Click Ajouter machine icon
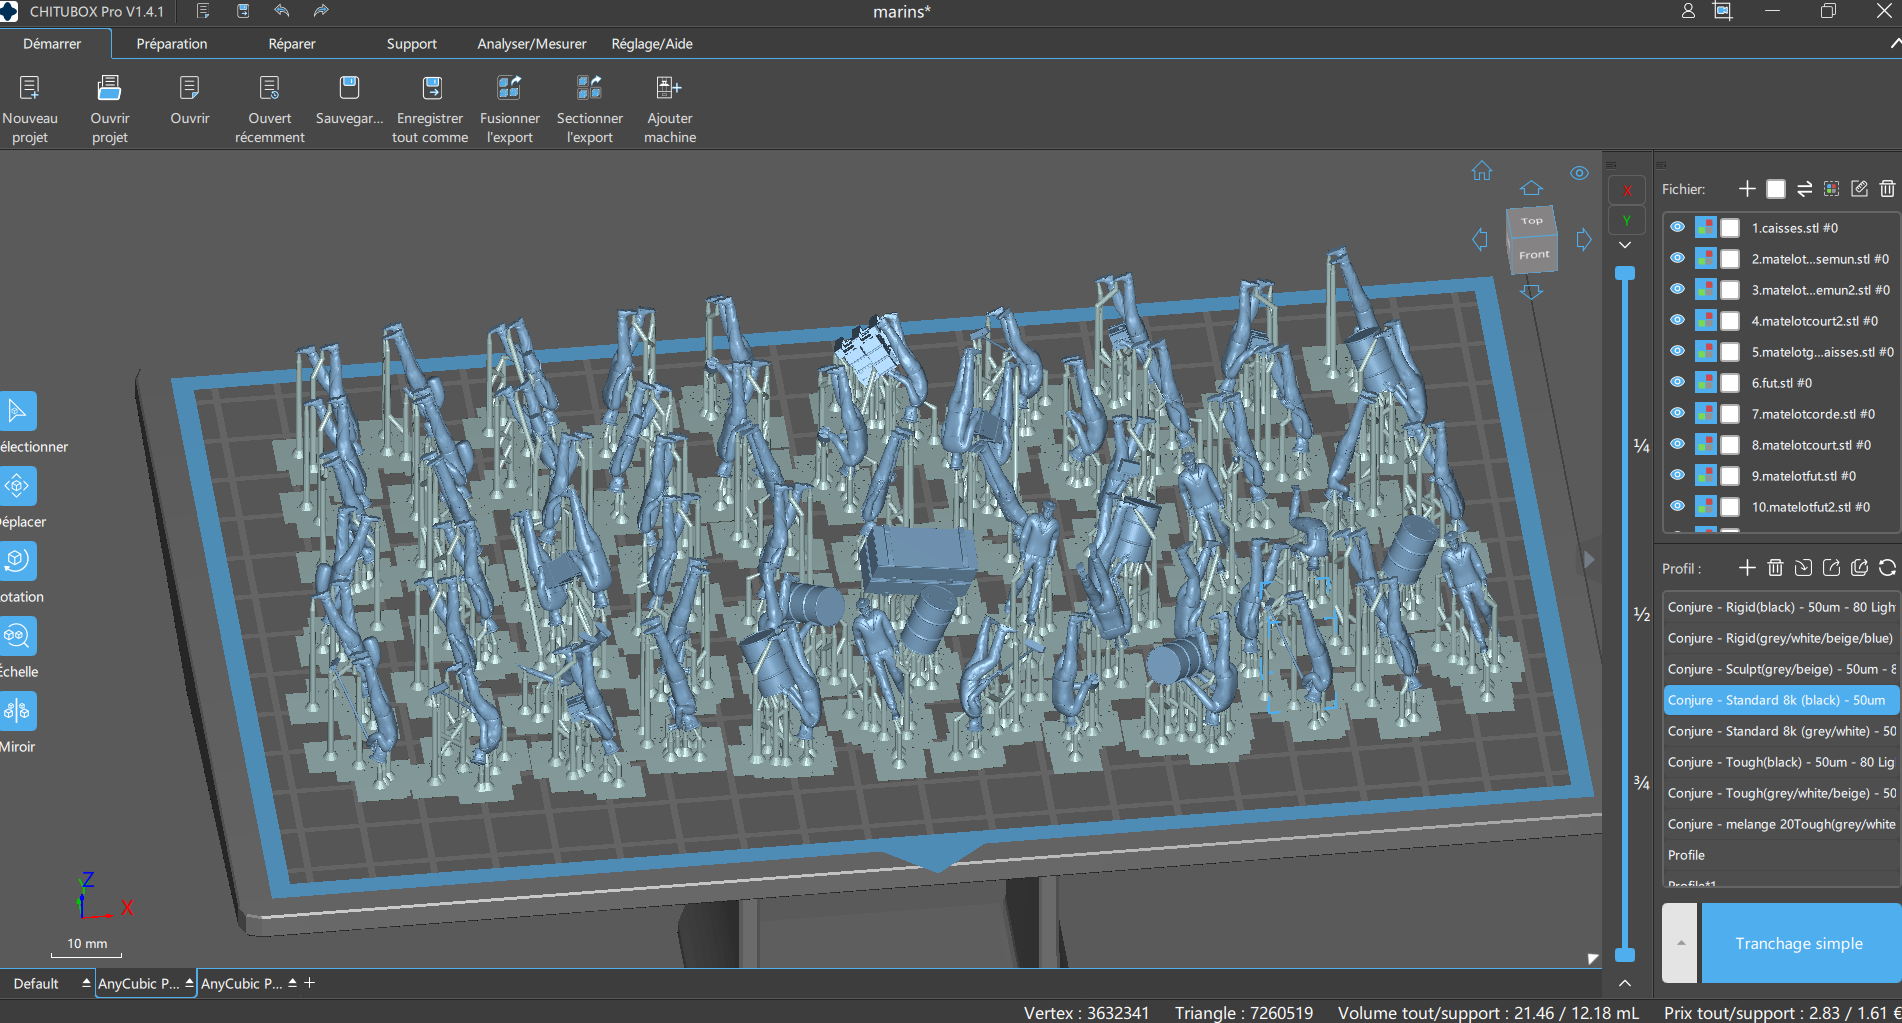The width and height of the screenshot is (1902, 1023). point(669,89)
